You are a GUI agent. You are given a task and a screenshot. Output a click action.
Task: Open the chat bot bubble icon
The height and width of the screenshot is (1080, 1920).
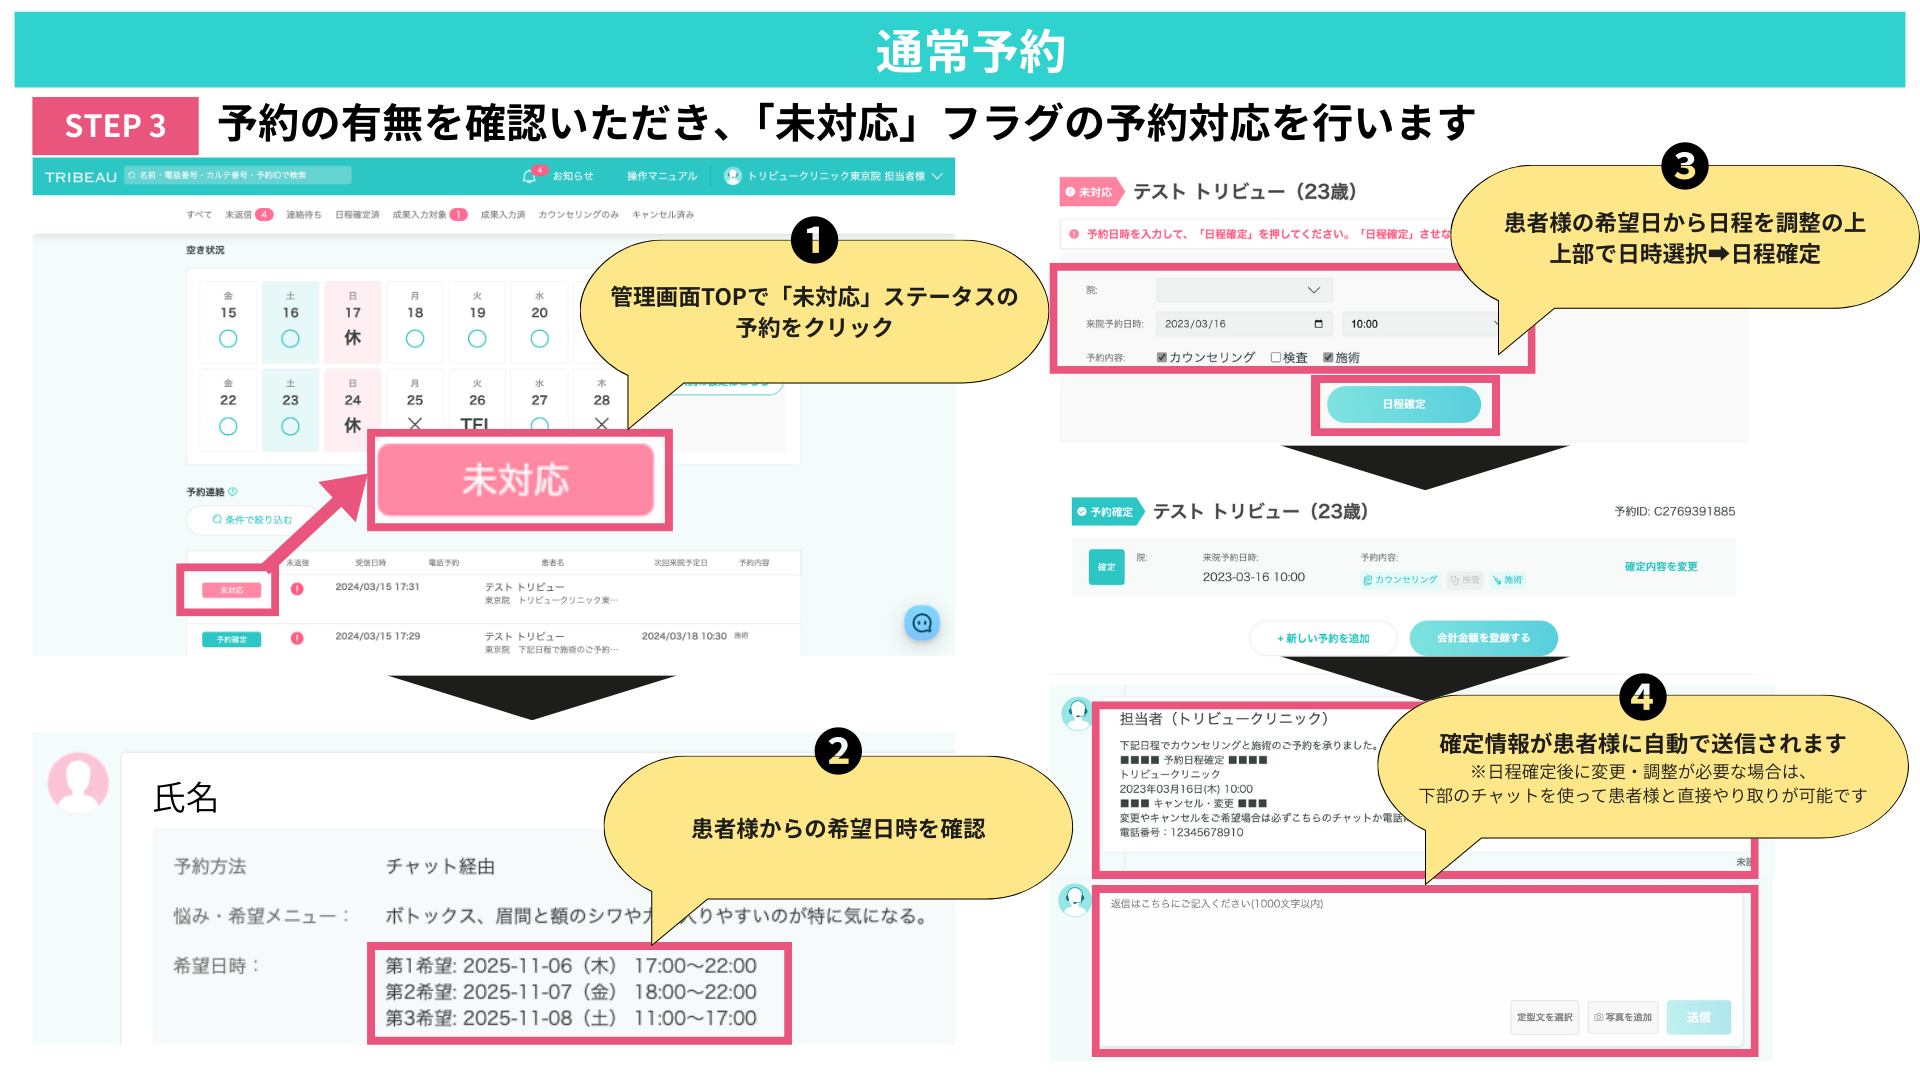(x=921, y=623)
